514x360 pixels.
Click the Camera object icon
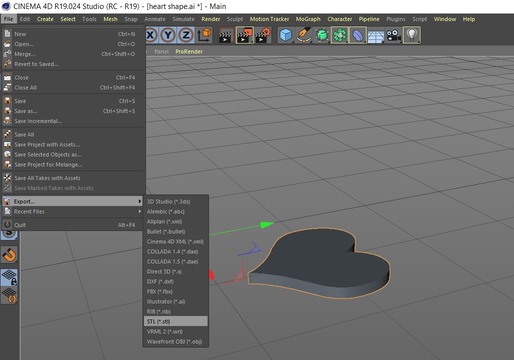(394, 35)
